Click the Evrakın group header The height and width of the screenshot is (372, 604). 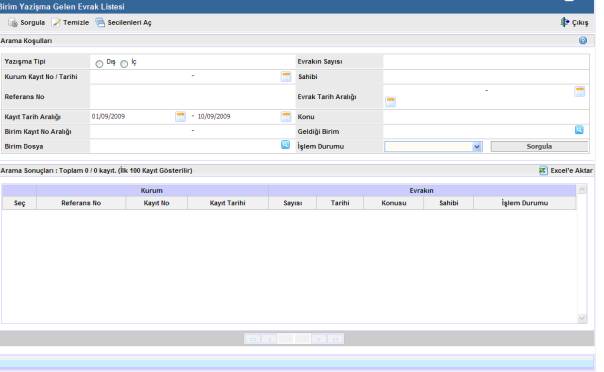tap(421, 191)
